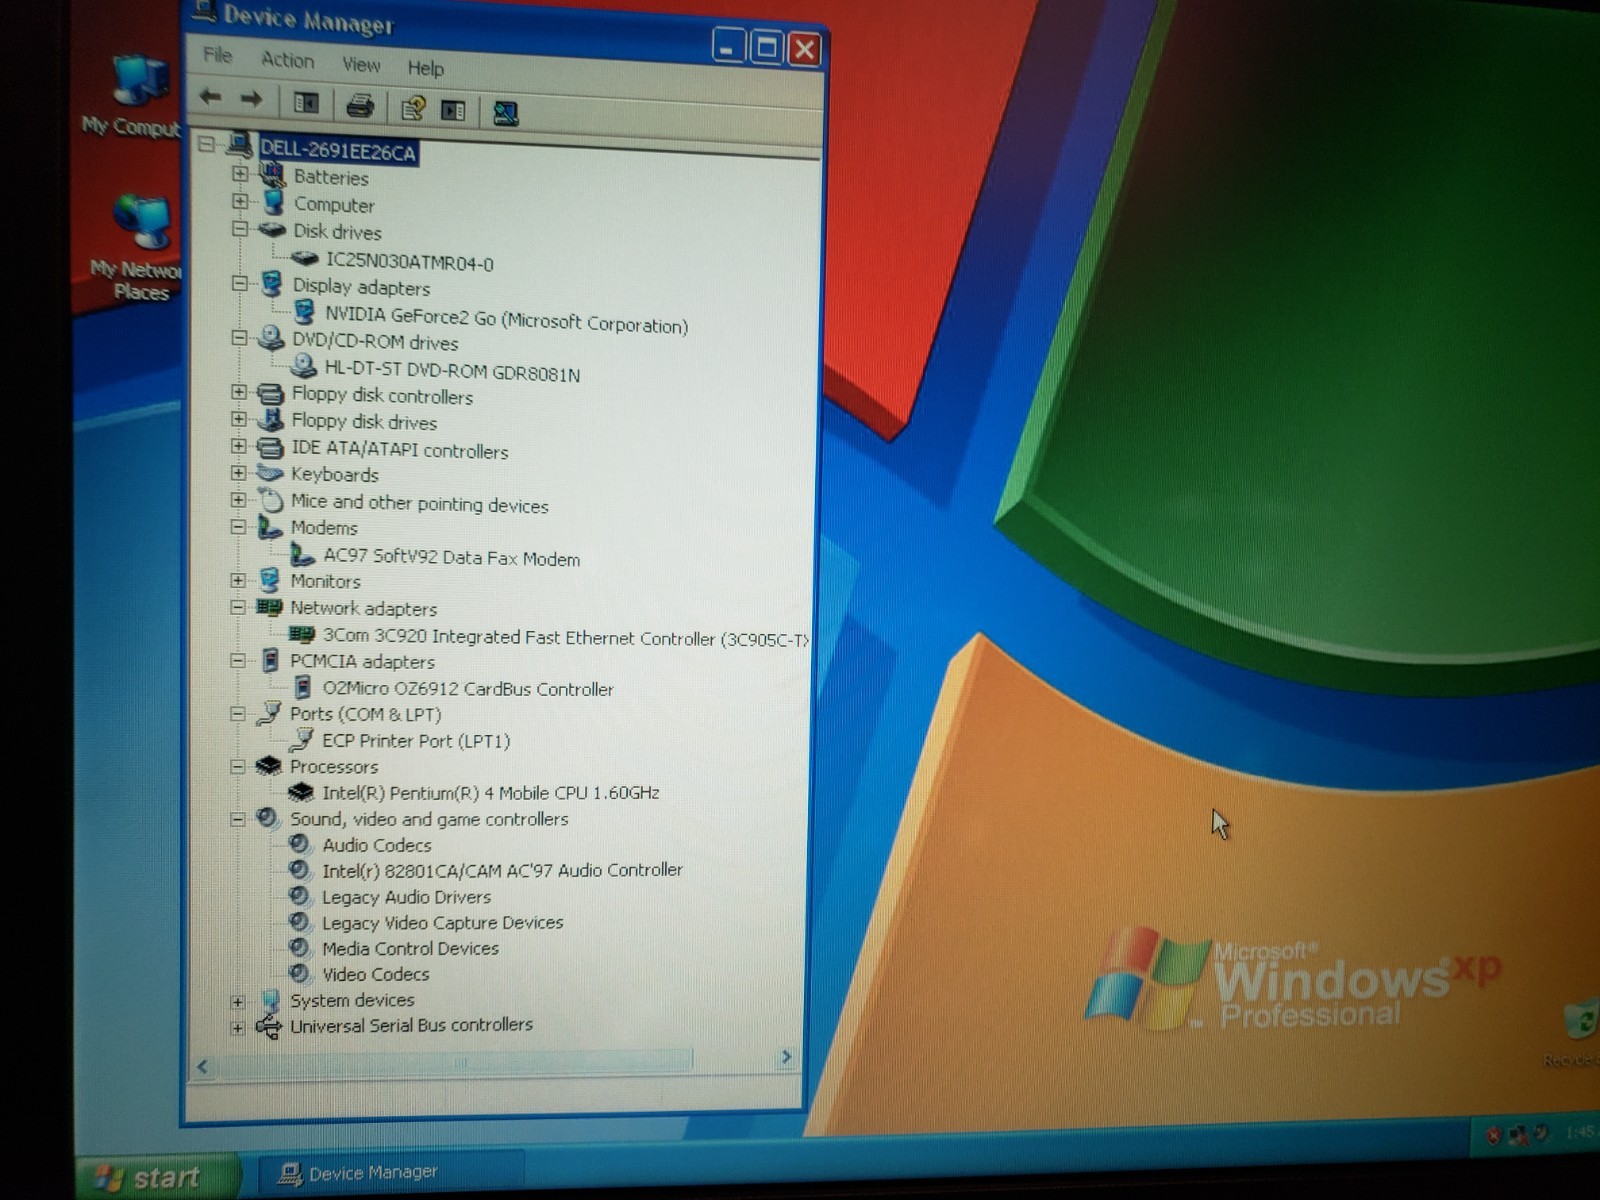Collapse the Sound, video and game controllers node
1600x1200 pixels.
[237, 819]
